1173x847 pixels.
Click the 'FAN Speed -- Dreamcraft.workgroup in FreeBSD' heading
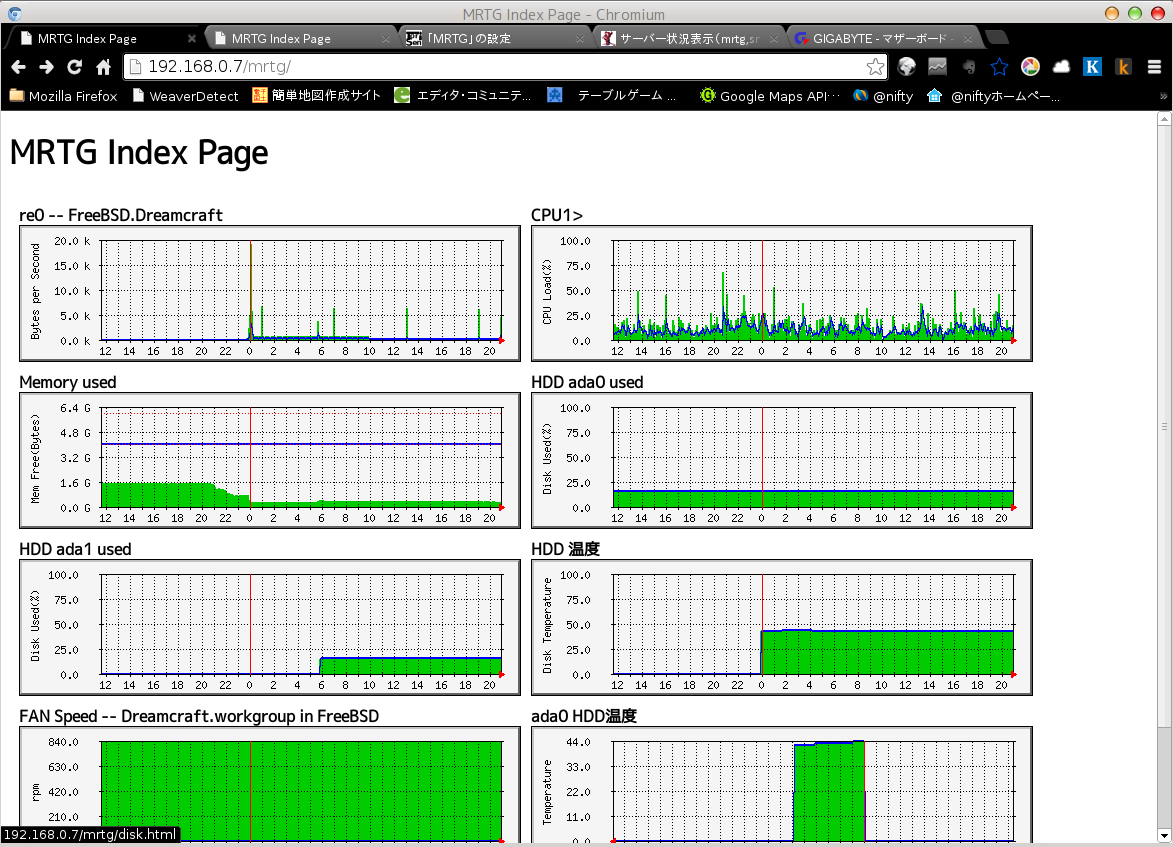[x=199, y=716]
